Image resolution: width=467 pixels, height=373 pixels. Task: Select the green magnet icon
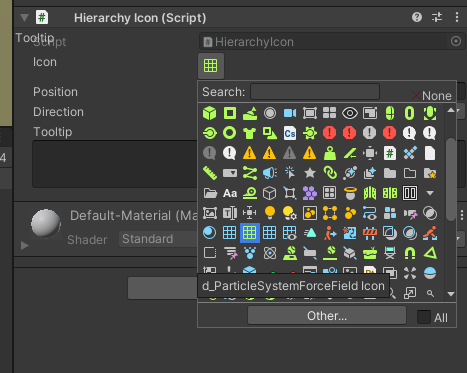[410, 253]
